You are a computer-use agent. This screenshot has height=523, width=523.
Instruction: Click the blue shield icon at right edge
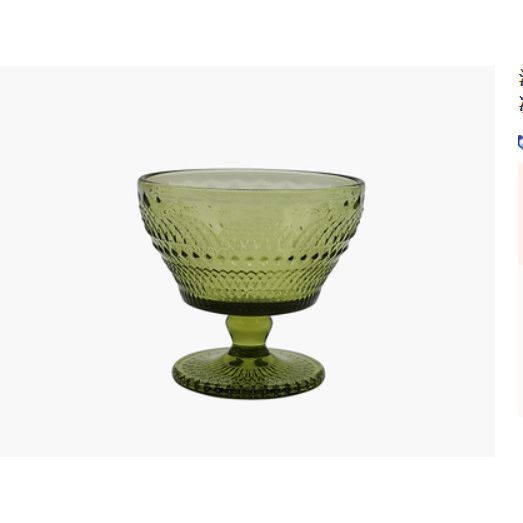[x=520, y=142]
